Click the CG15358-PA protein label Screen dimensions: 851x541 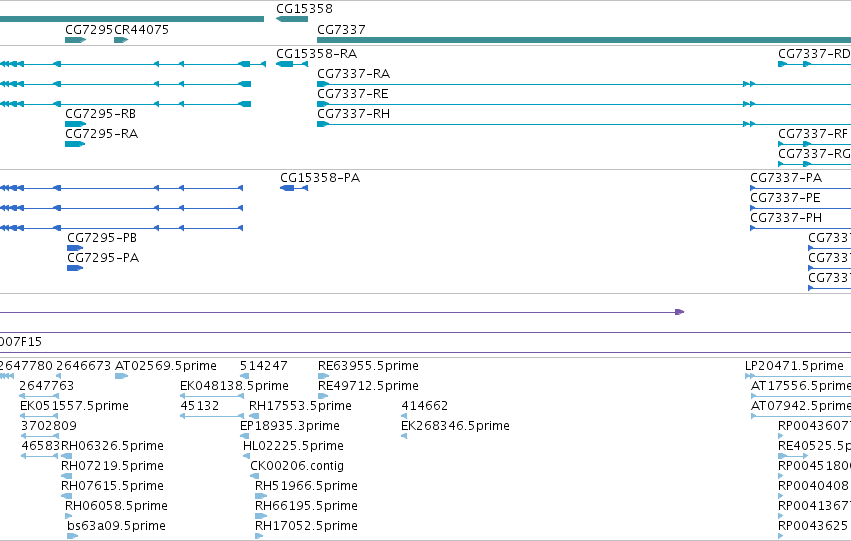320,177
